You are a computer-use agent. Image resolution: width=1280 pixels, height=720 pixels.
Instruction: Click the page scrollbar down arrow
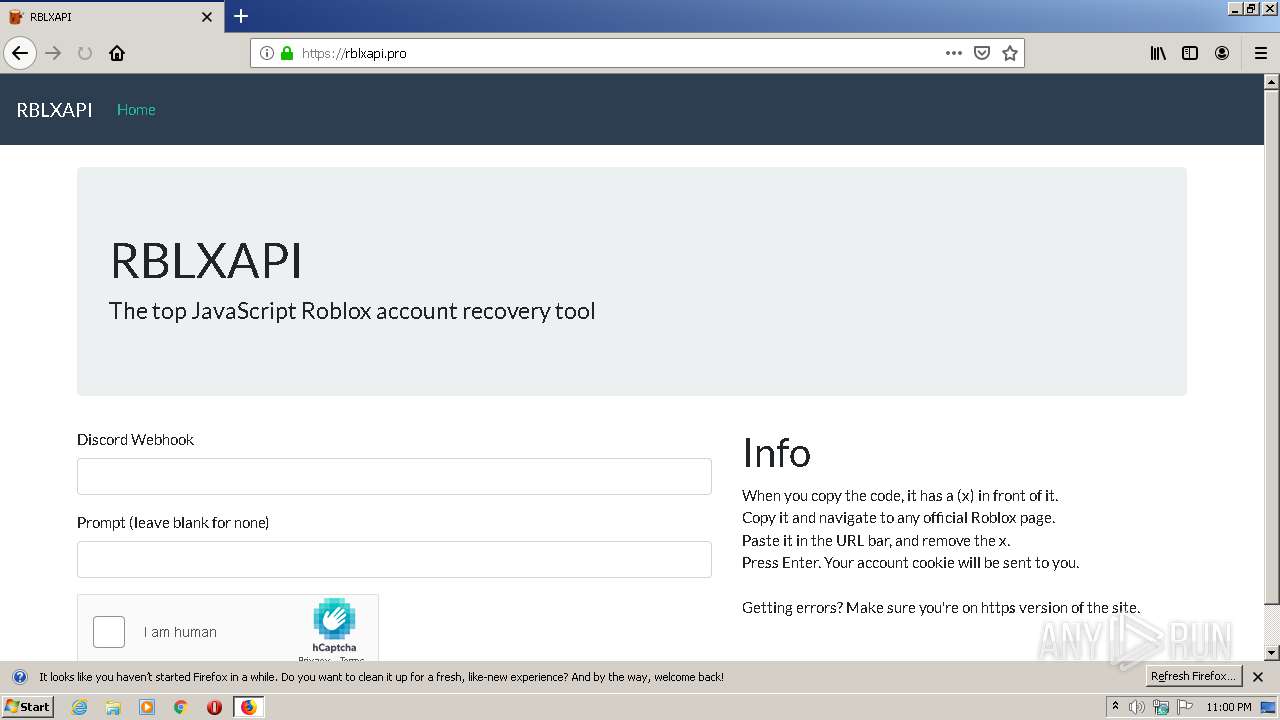1271,653
